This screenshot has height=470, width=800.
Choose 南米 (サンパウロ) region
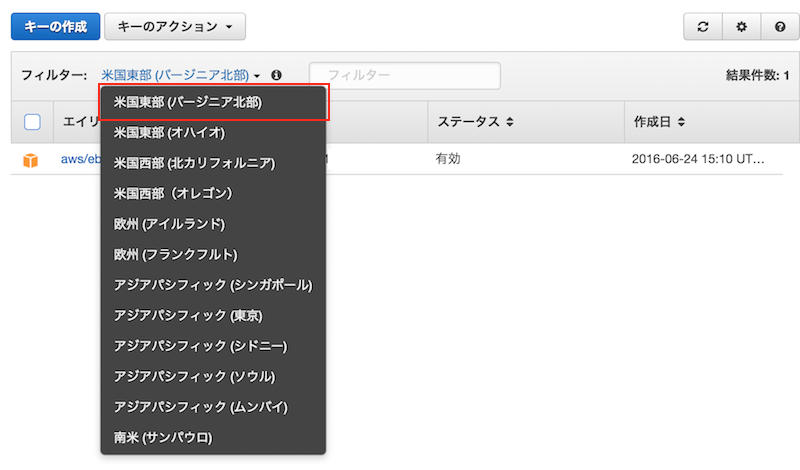coord(213,437)
